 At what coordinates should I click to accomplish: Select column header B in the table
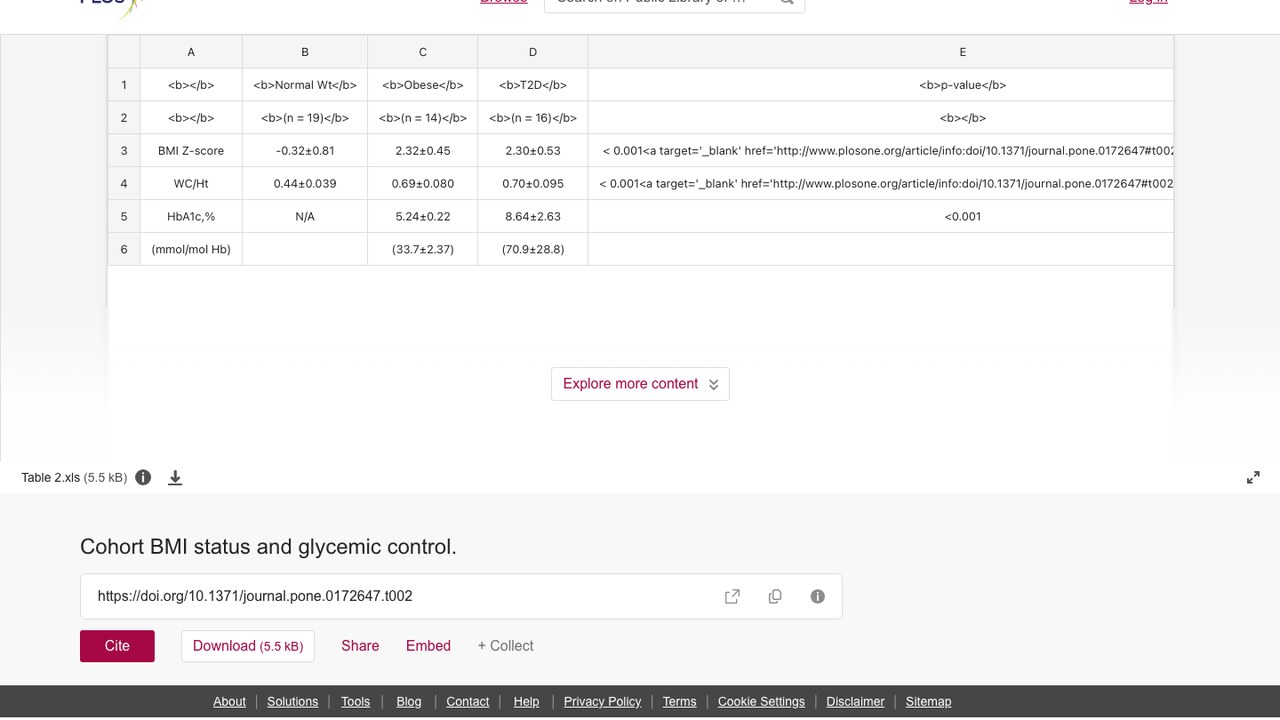305,52
